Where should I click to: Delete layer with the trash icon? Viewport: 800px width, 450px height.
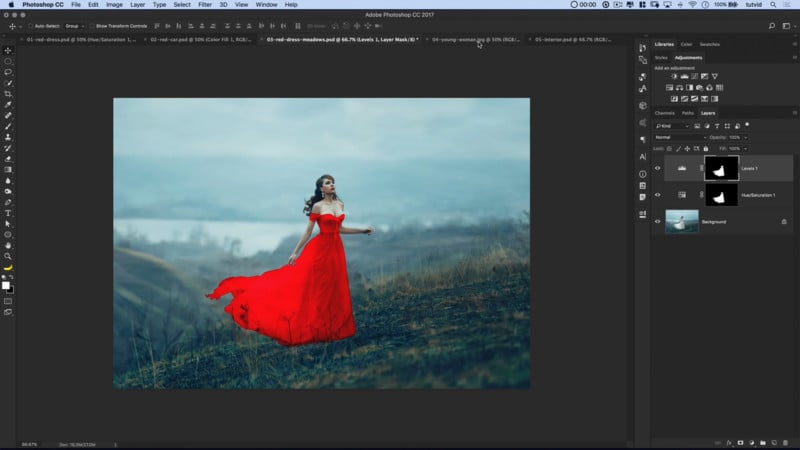click(785, 443)
